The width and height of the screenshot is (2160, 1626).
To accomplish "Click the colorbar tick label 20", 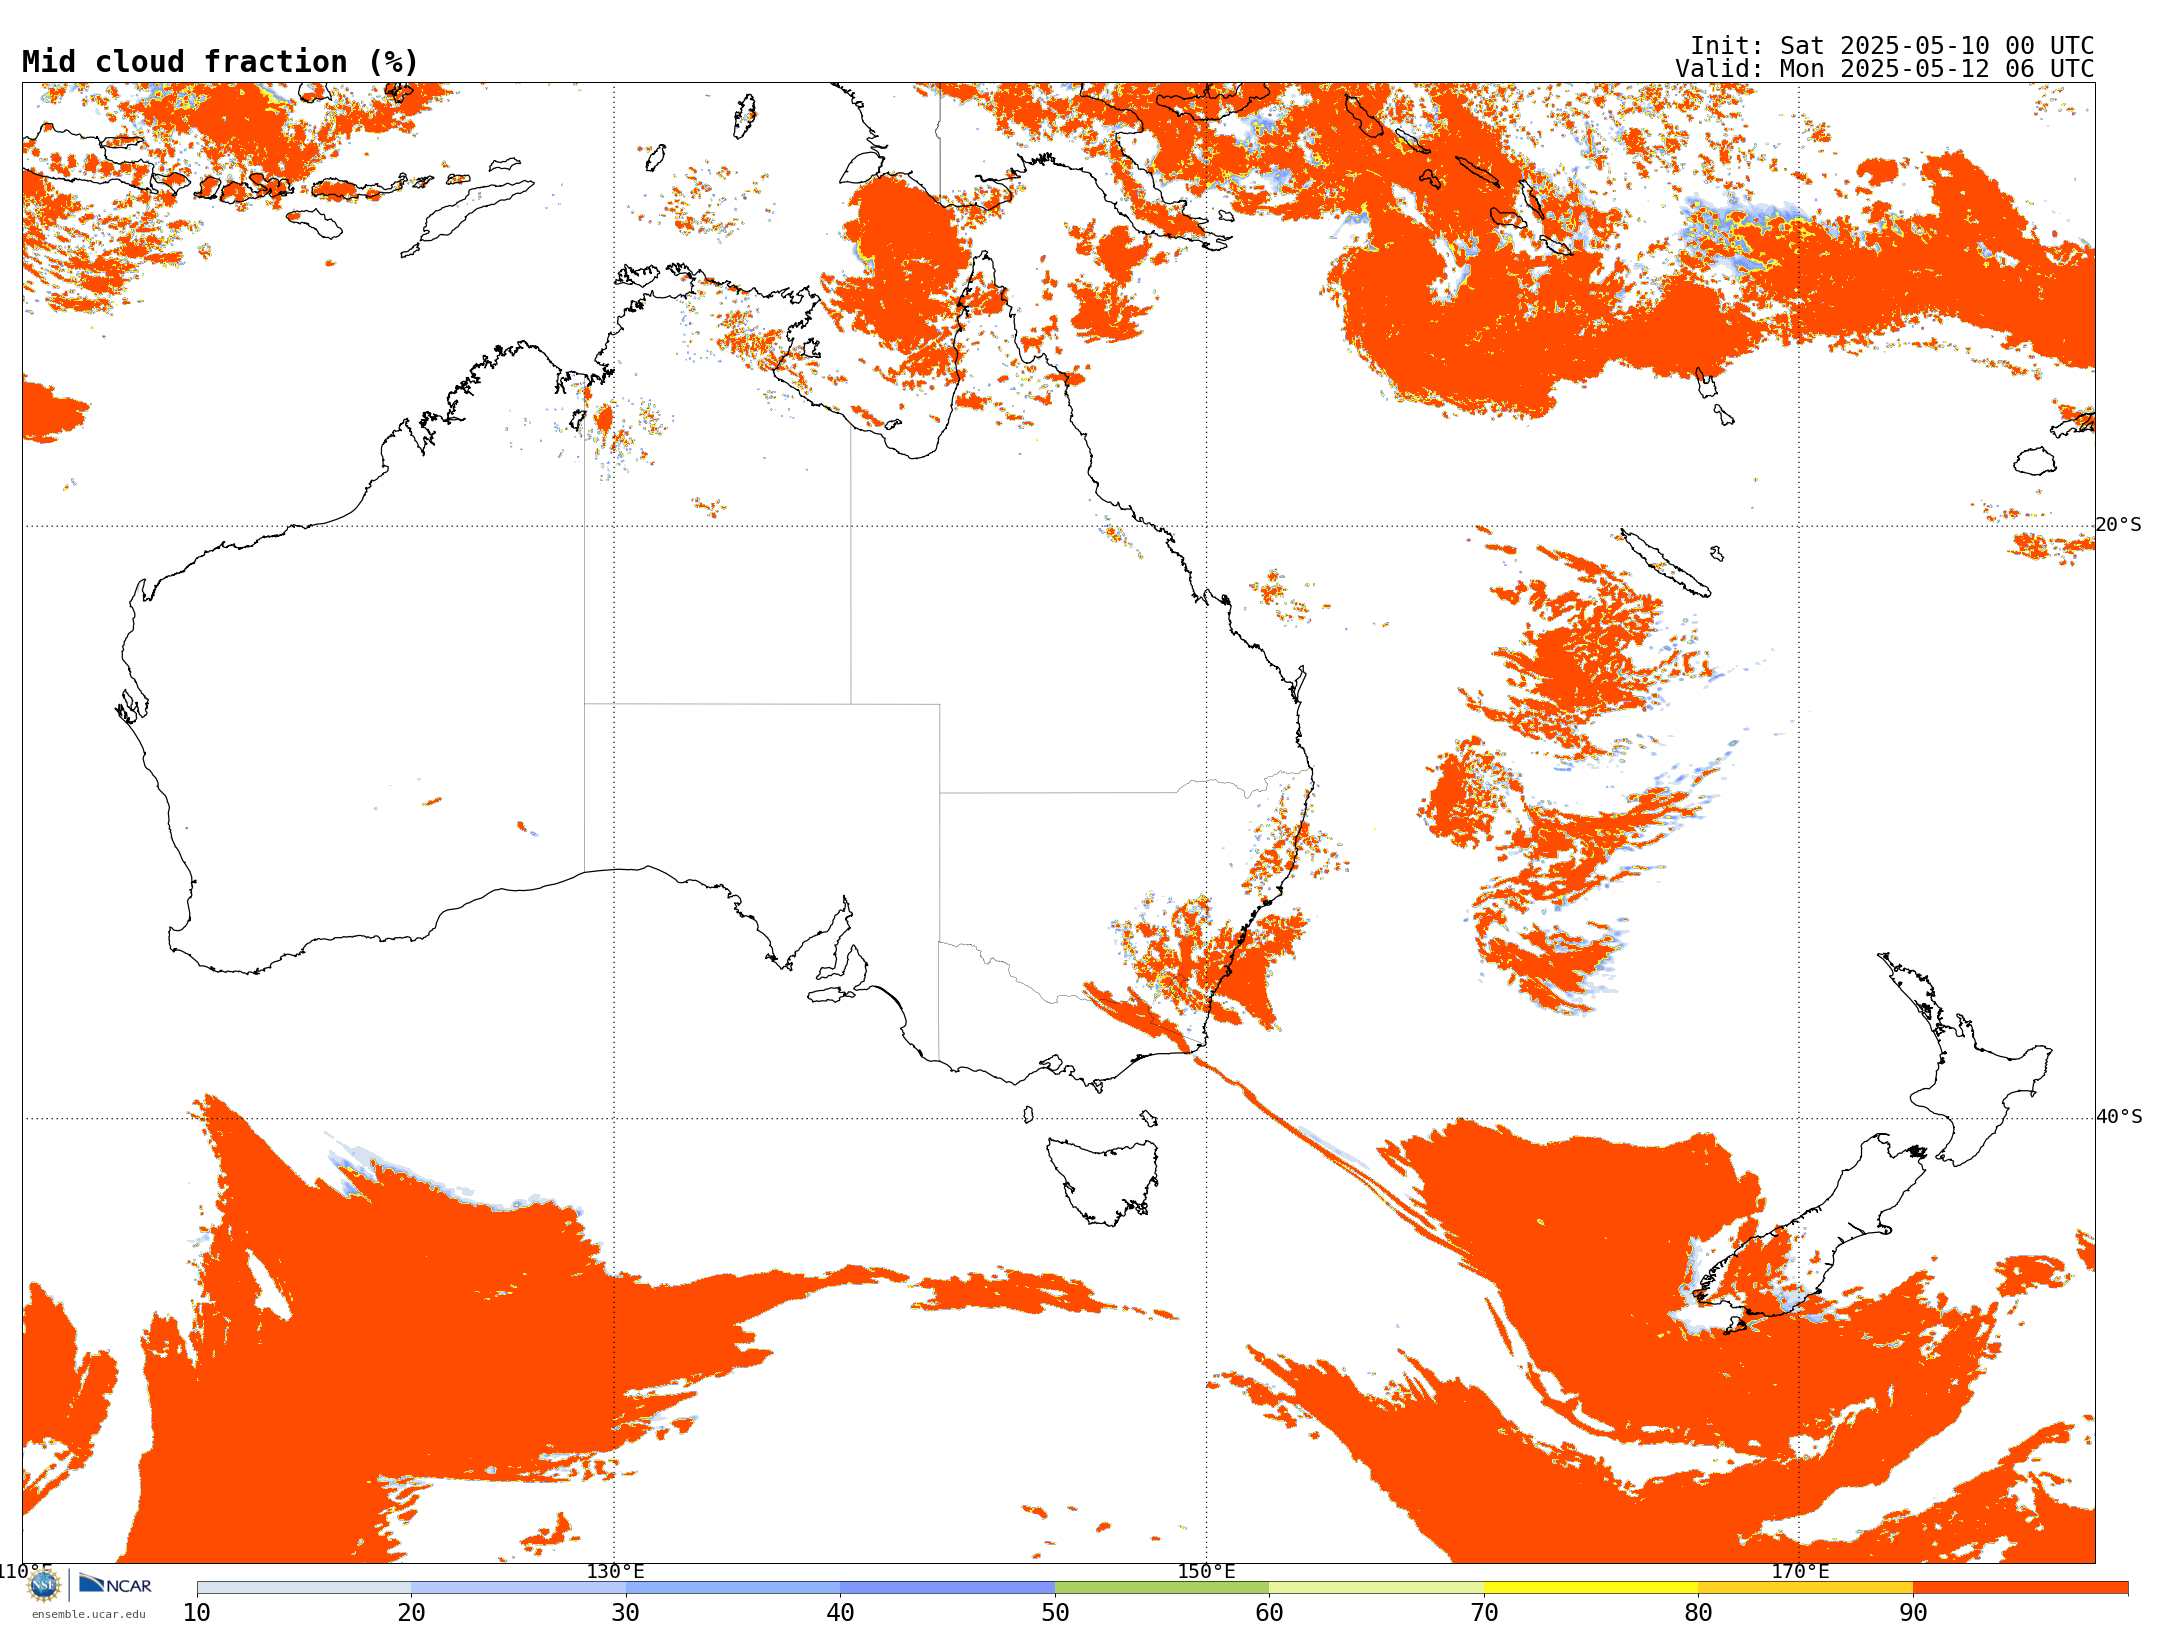I will click(411, 1612).
